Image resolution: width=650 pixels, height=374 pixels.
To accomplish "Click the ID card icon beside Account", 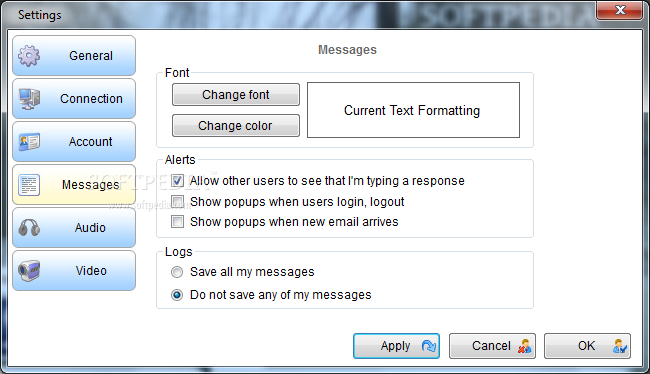I will tap(29, 142).
